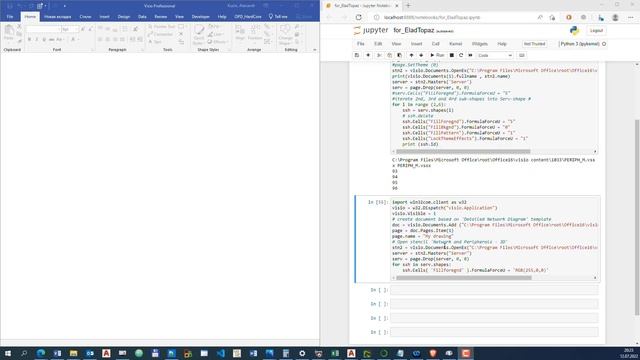Open Quick Styles gallery in Visio
Viewport: 640px width, 360px height.
[x=199, y=35]
